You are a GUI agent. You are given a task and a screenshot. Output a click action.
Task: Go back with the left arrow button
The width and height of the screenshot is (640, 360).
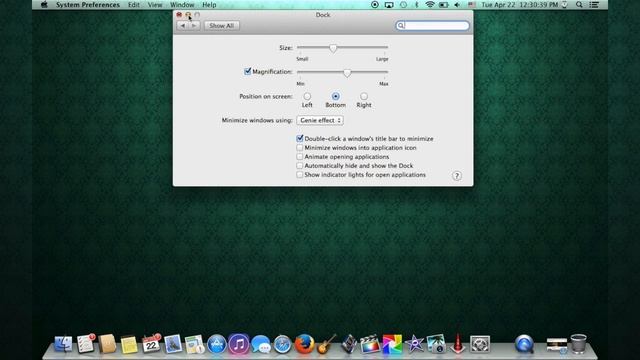[x=182, y=26]
